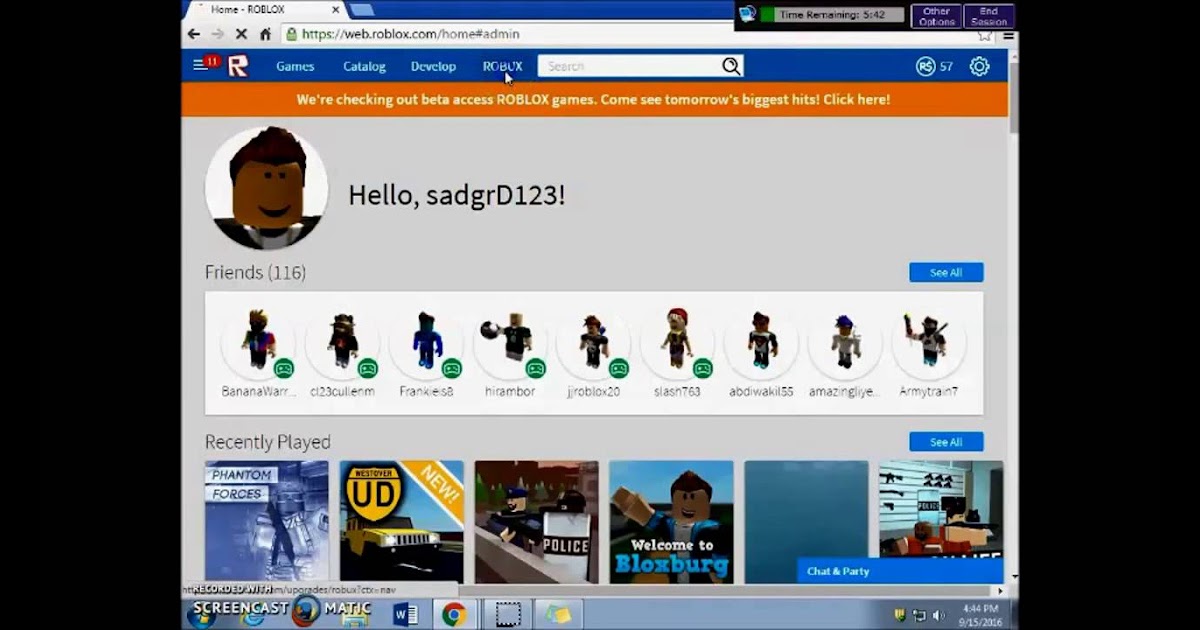Open the hamburger navigation menu
The image size is (1200, 630).
pyautogui.click(x=200, y=66)
